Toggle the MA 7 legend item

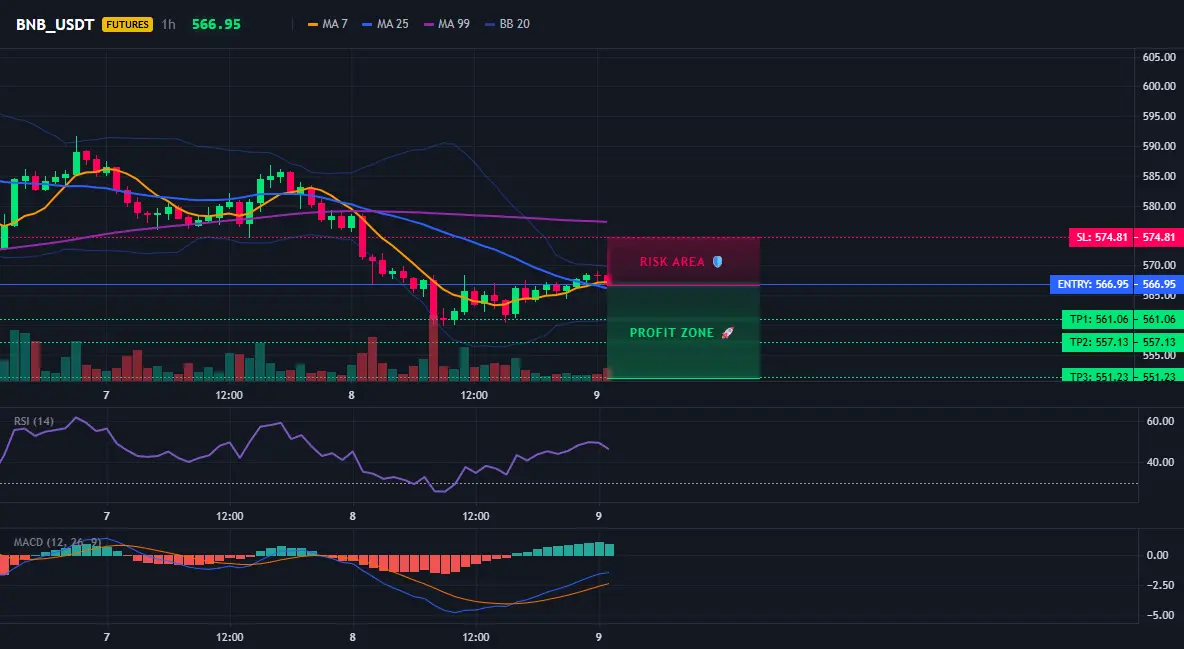pos(328,24)
